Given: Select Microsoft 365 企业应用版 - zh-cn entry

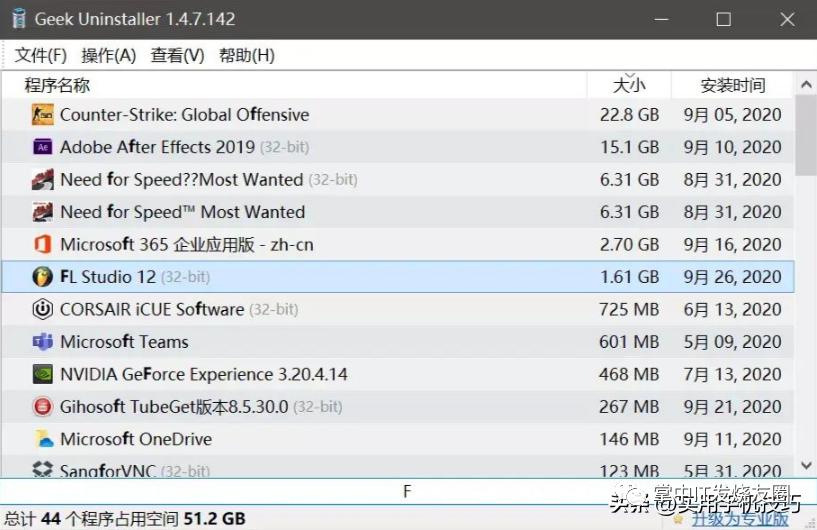Looking at the screenshot, I should pos(187,244).
